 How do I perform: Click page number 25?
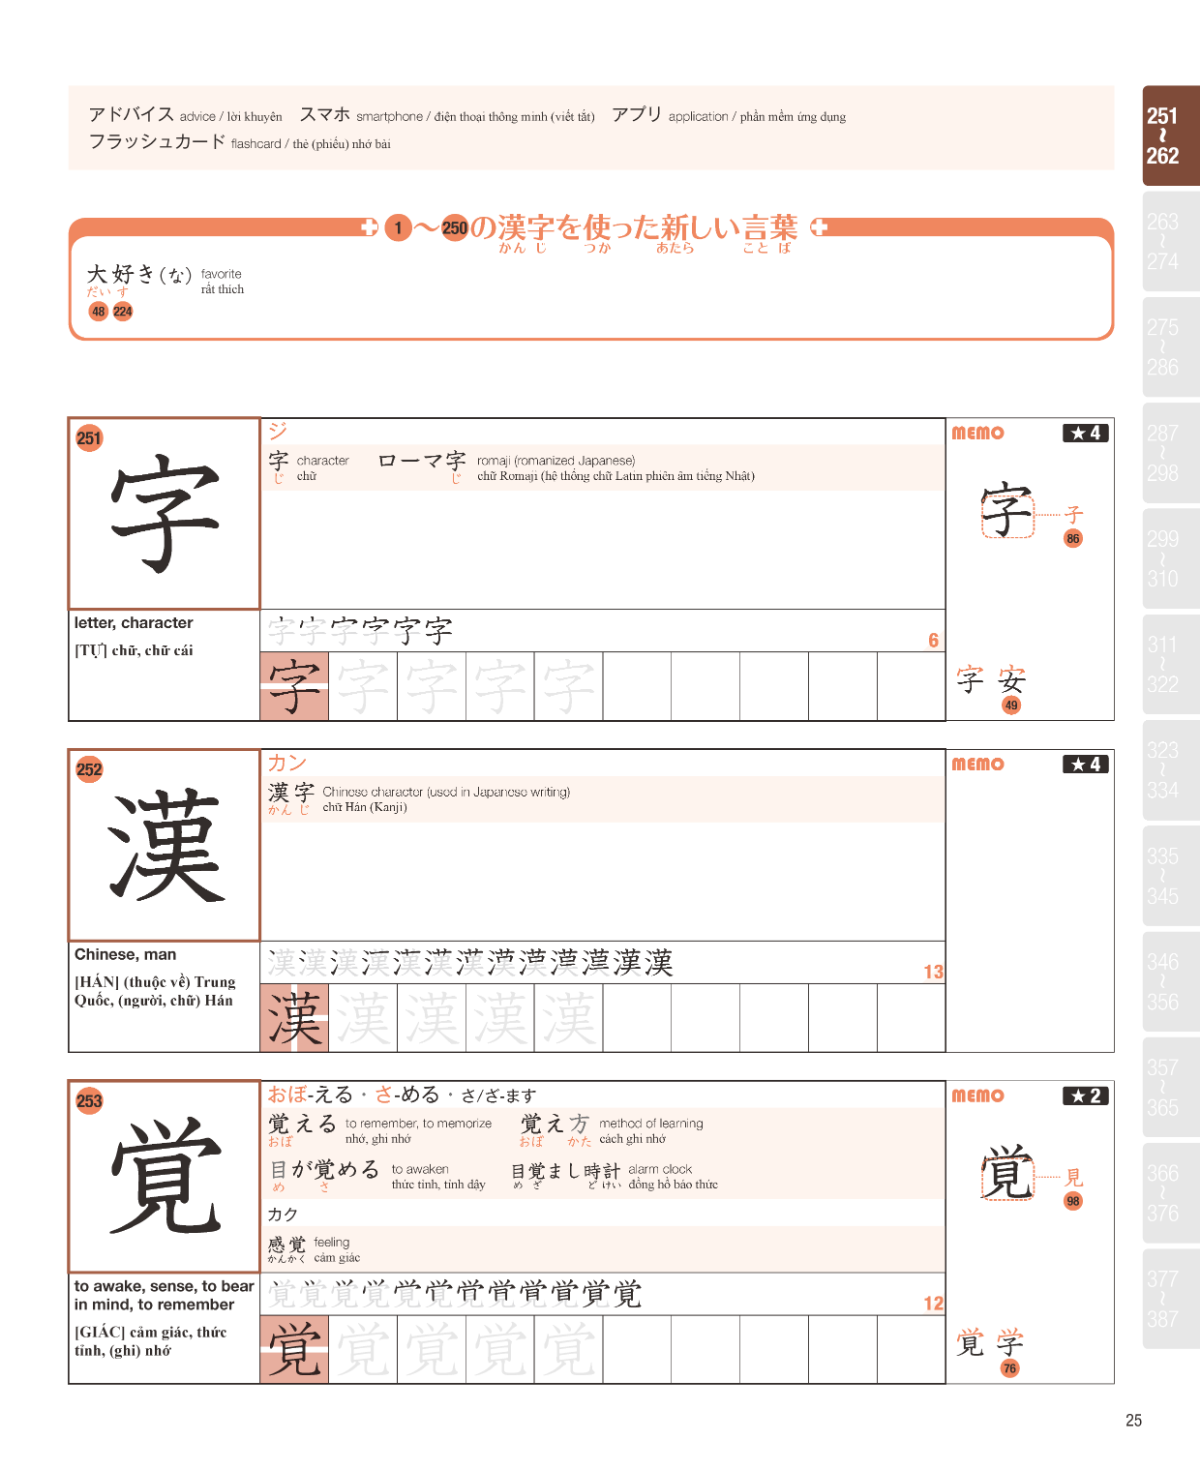click(x=1133, y=1420)
